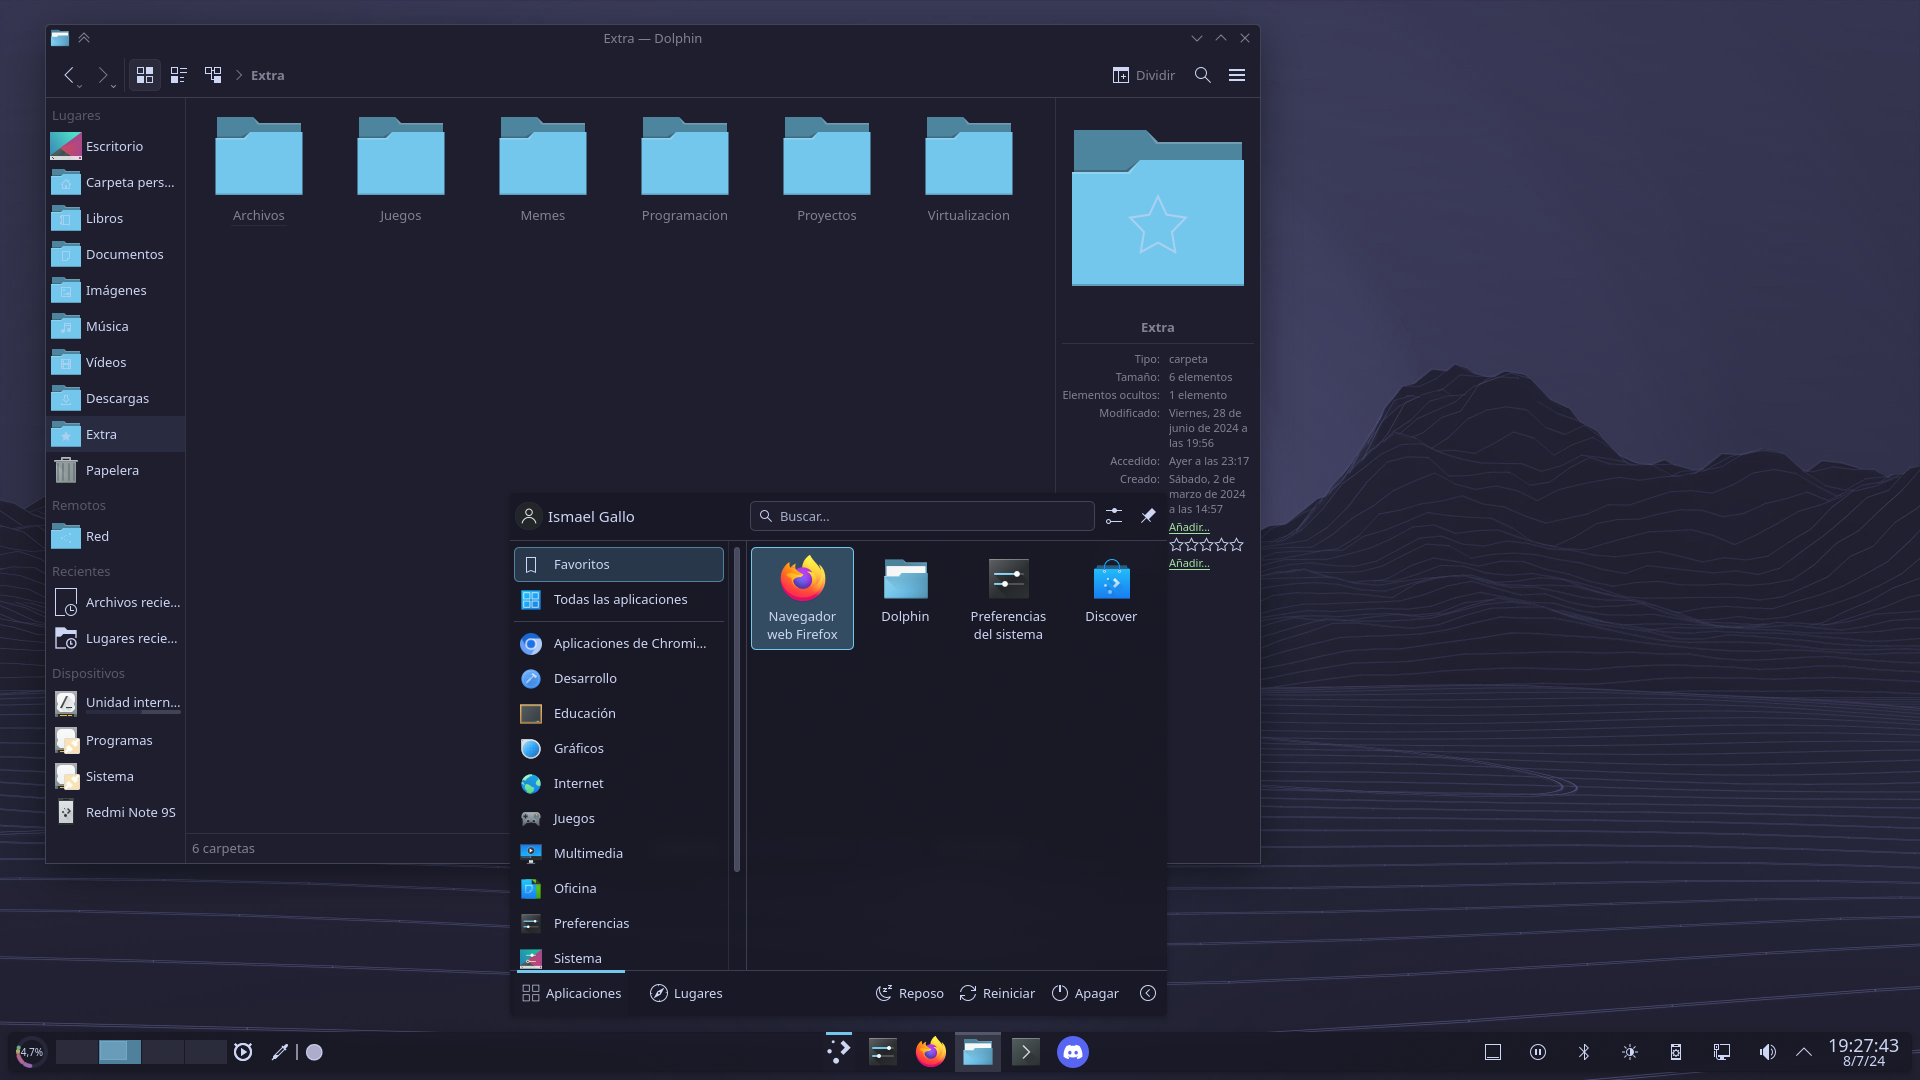Open Imágenes in sidebar
Screen dimensions: 1920x1080
pyautogui.click(x=116, y=290)
